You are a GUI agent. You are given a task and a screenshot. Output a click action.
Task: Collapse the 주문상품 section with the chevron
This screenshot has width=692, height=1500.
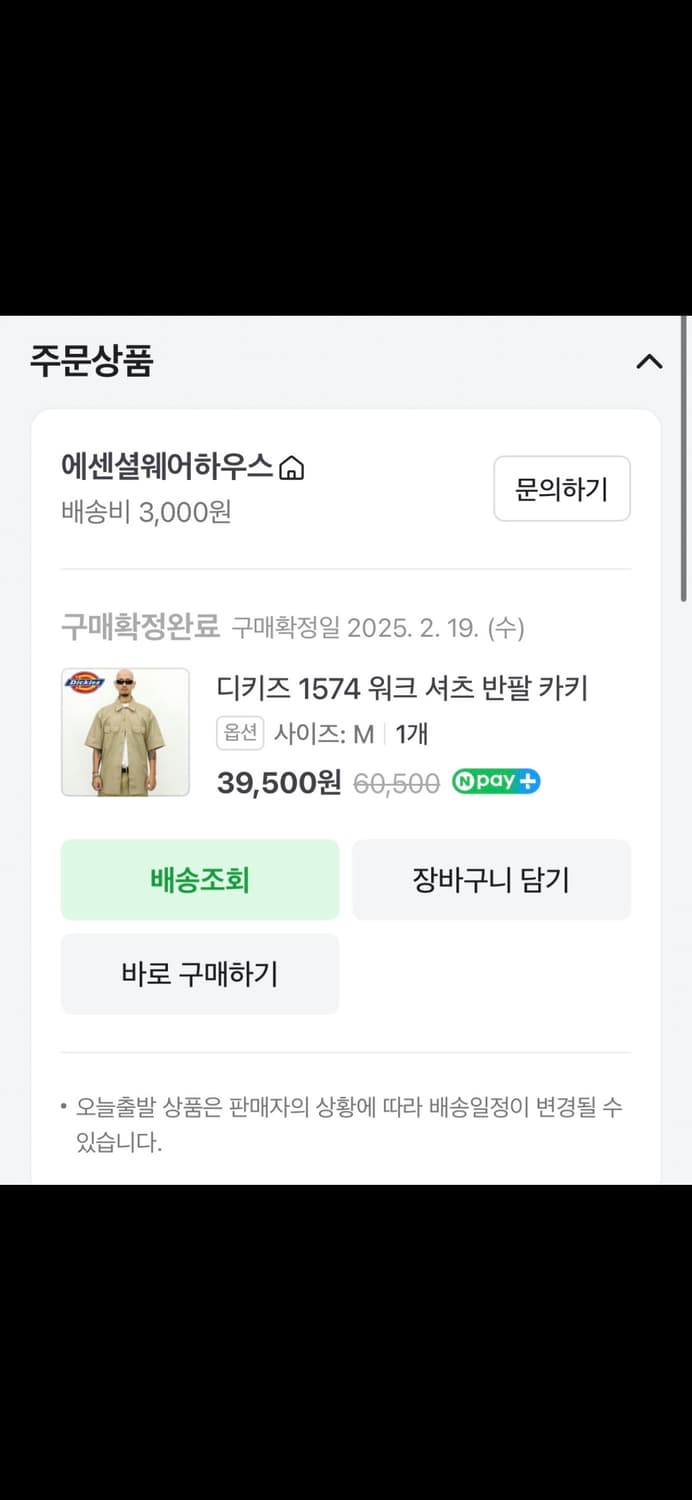(x=650, y=363)
